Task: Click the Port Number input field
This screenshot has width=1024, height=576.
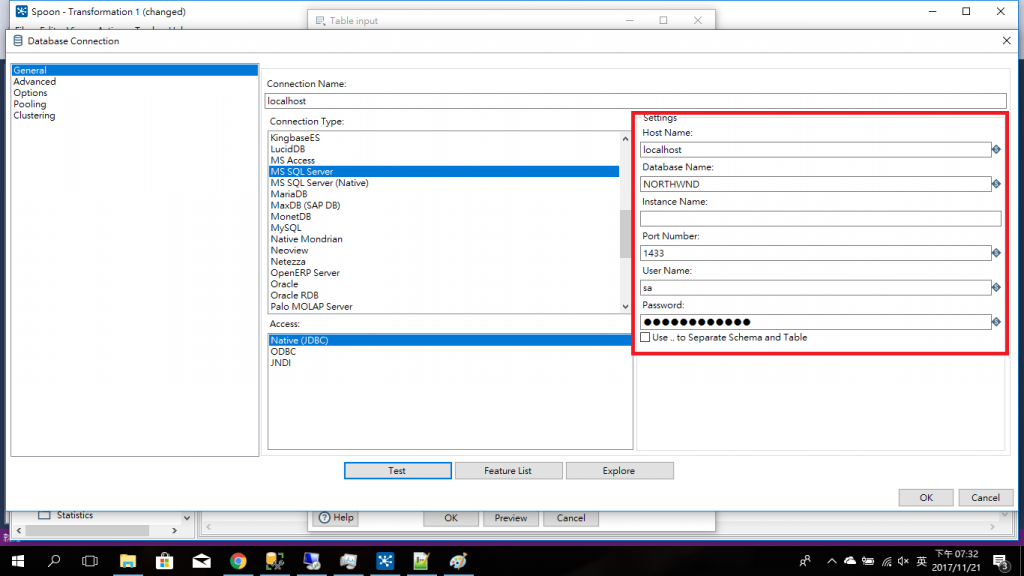Action: coord(816,253)
